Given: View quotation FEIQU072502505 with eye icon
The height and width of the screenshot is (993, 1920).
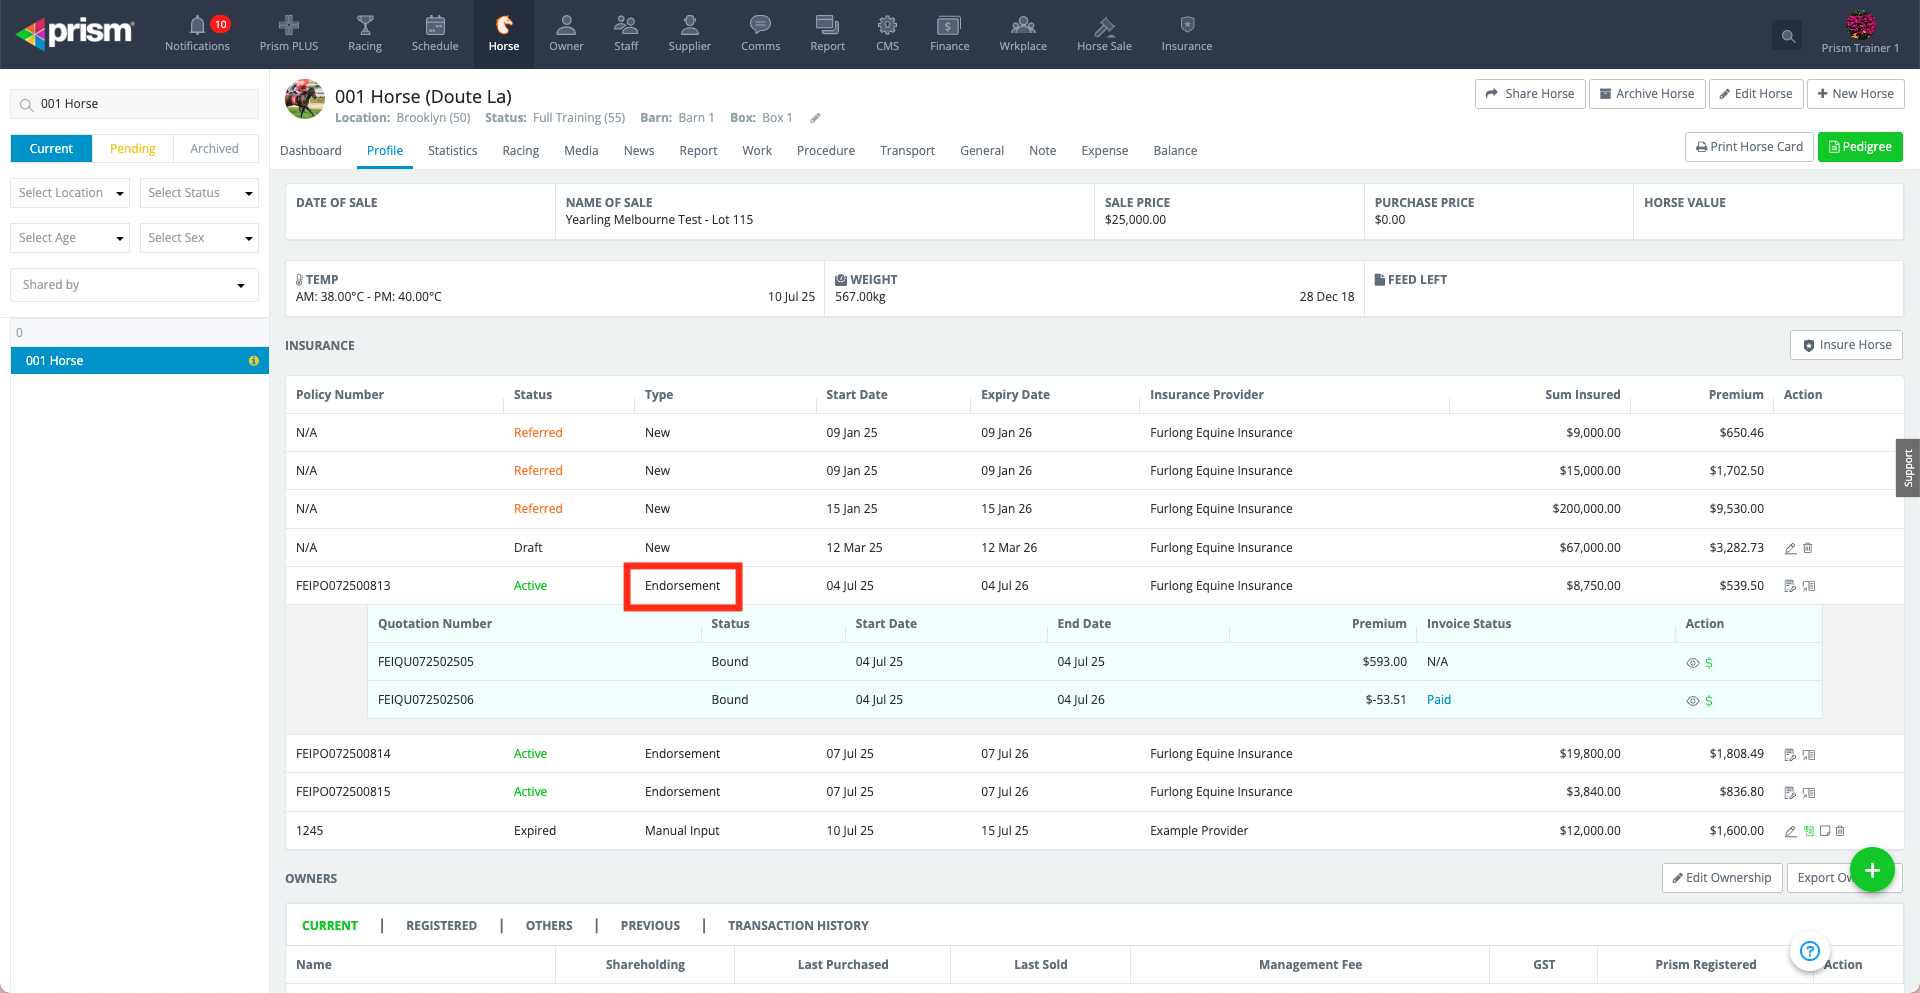Looking at the screenshot, I should [1692, 663].
